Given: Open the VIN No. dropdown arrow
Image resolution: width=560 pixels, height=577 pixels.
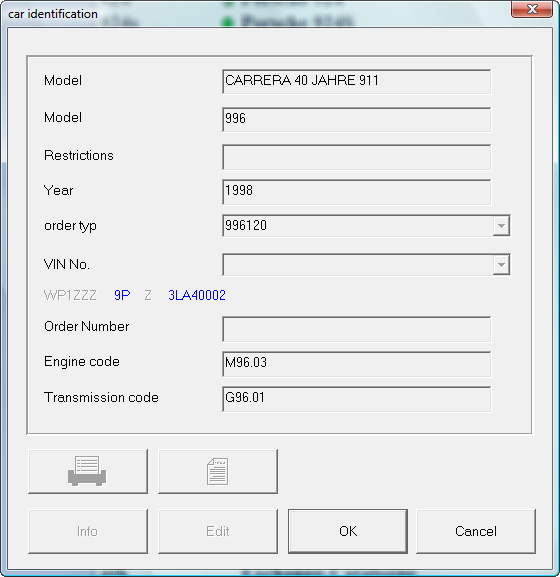Looking at the screenshot, I should point(501,265).
